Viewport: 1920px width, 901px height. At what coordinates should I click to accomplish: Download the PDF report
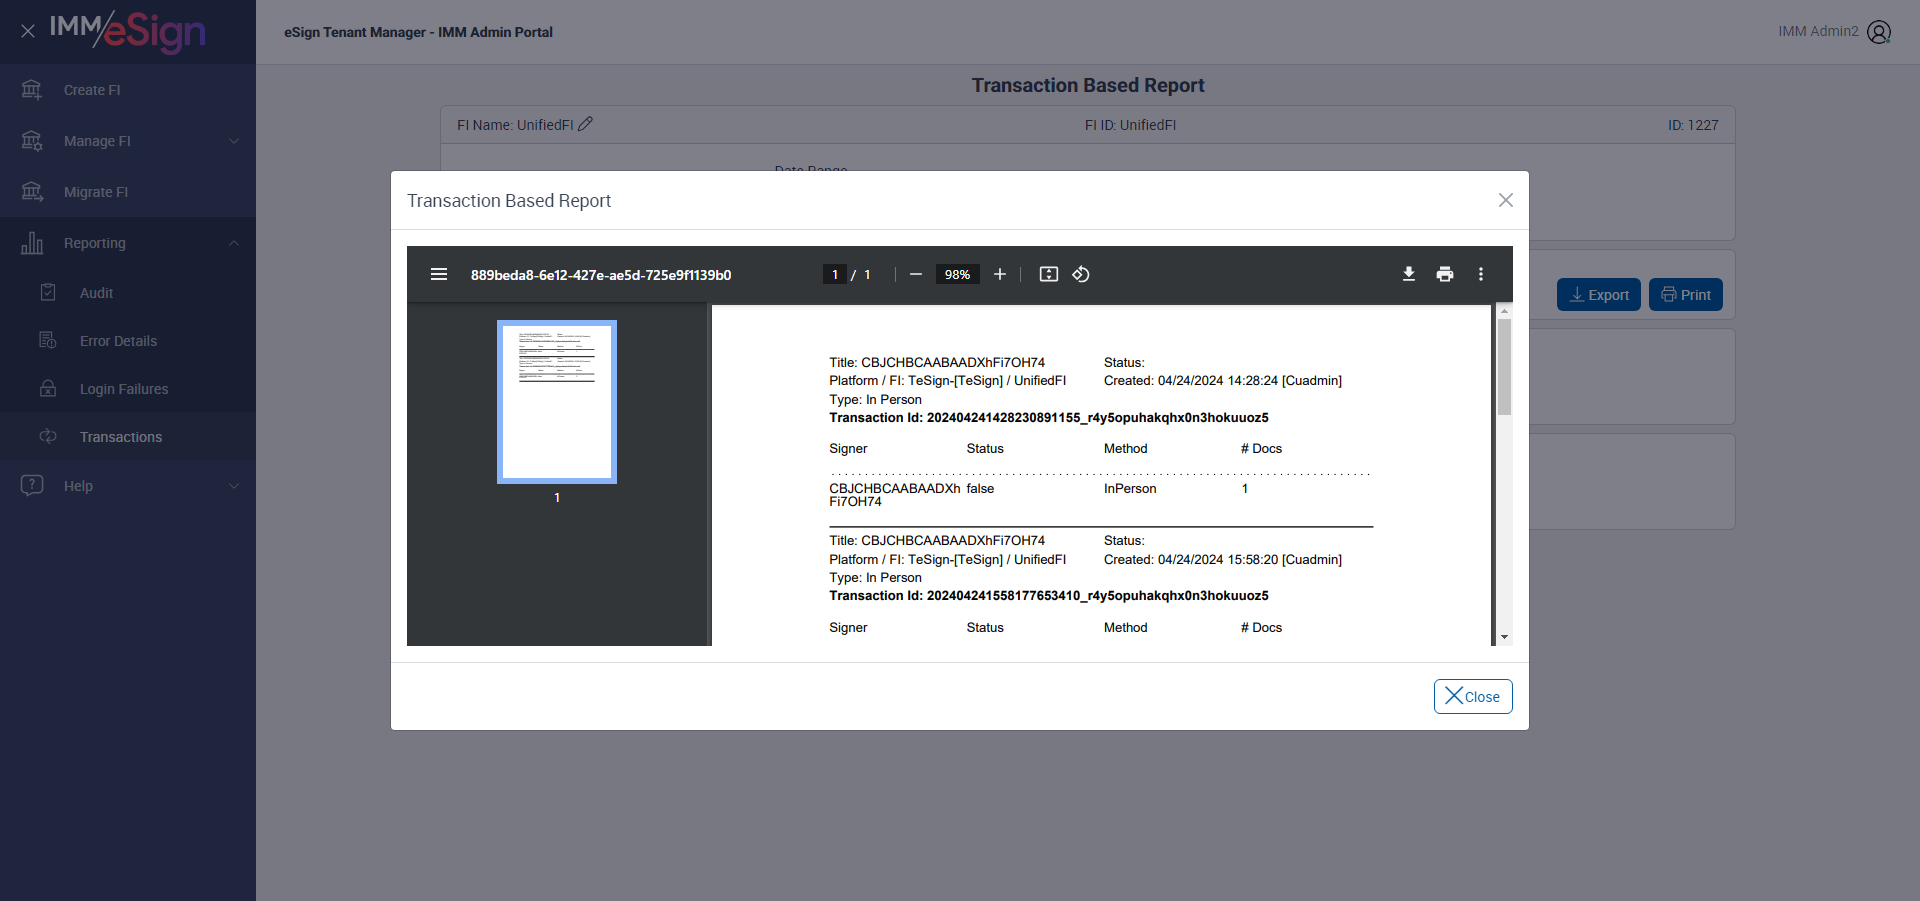[x=1409, y=274]
